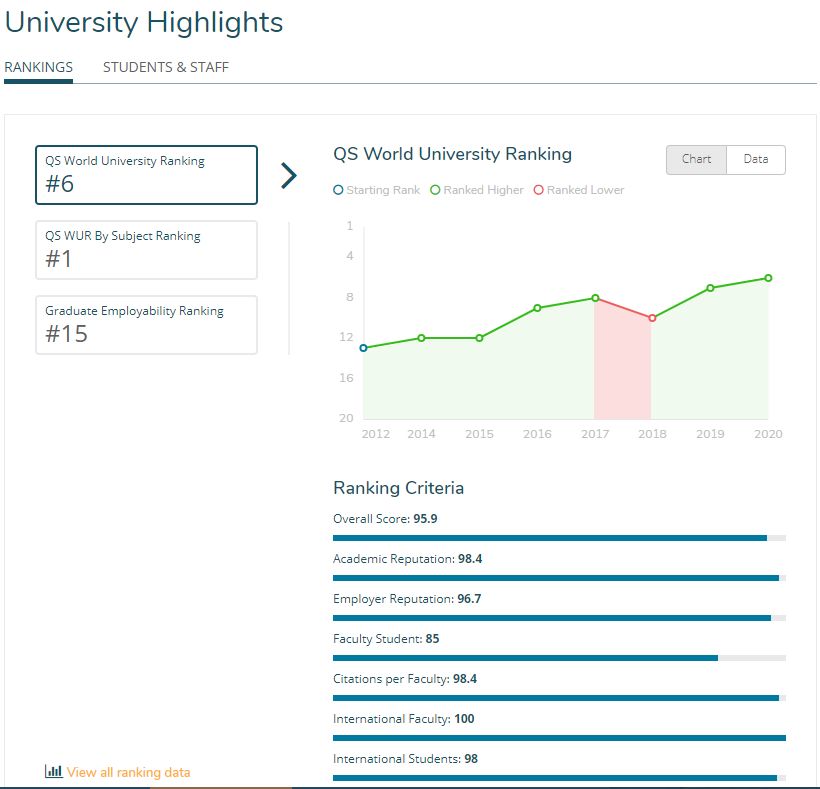Toggle the Starting Rank legend marker

338,190
